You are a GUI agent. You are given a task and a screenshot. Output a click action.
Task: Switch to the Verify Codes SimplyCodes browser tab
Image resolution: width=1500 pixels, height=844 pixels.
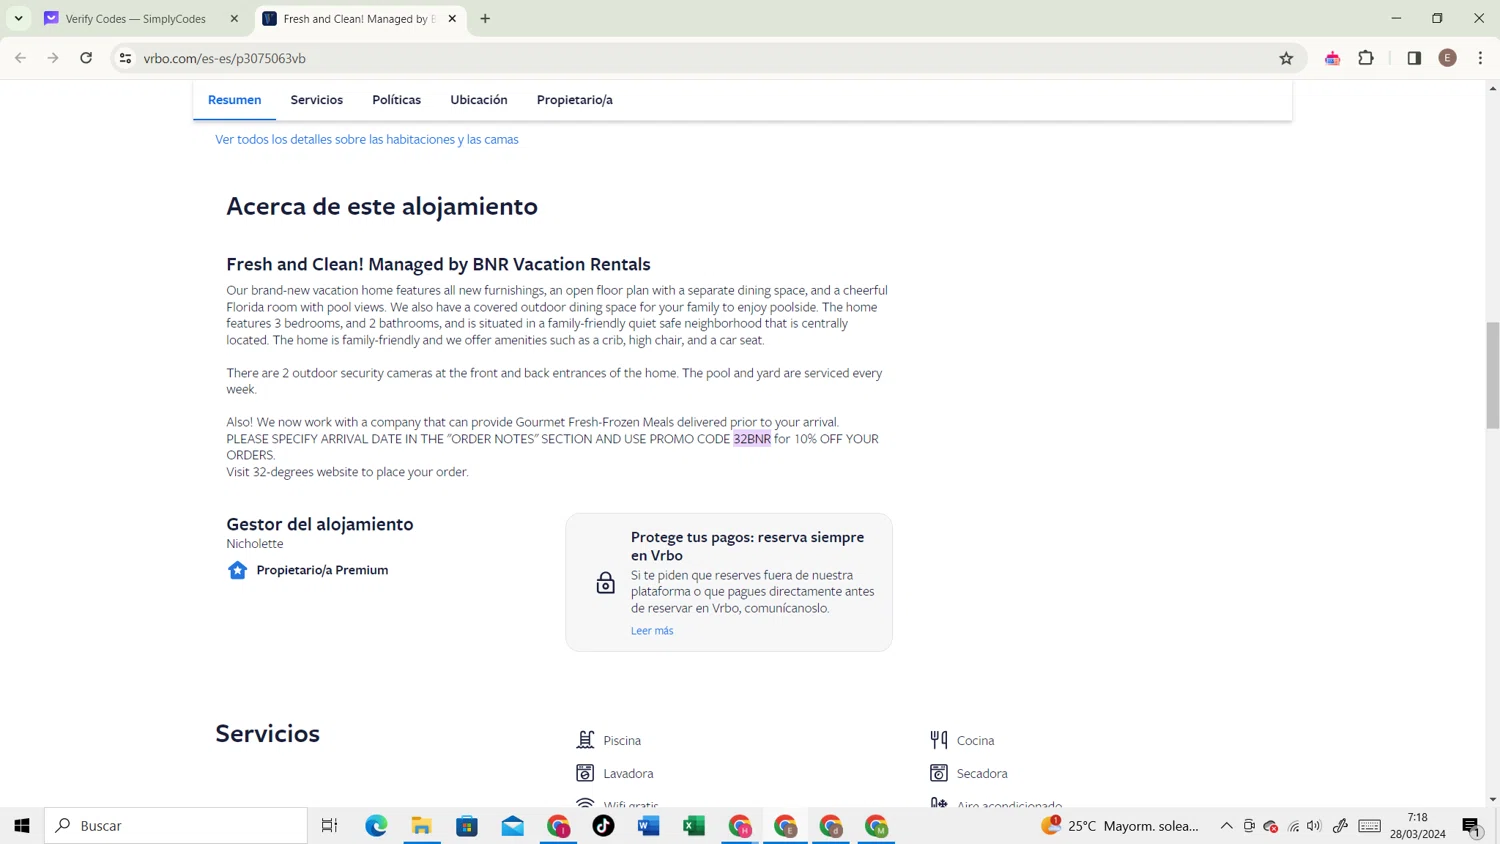(x=142, y=18)
